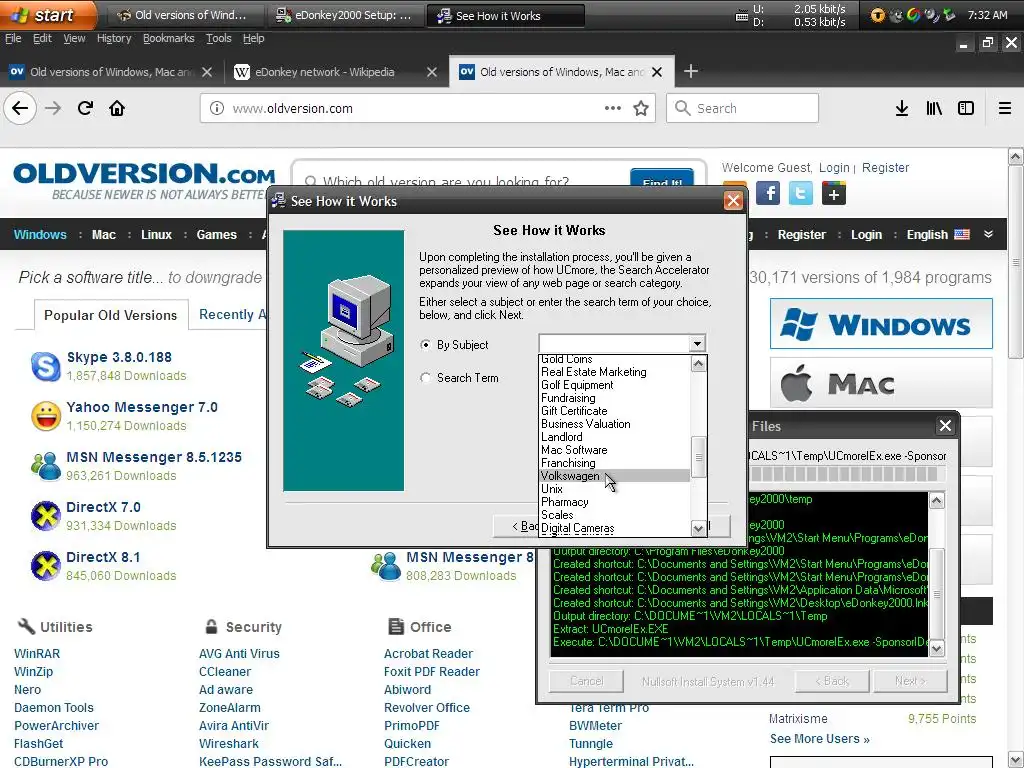The image size is (1024, 768).
Task: Switch to Popular Old Versions tab
Action: coord(110,315)
